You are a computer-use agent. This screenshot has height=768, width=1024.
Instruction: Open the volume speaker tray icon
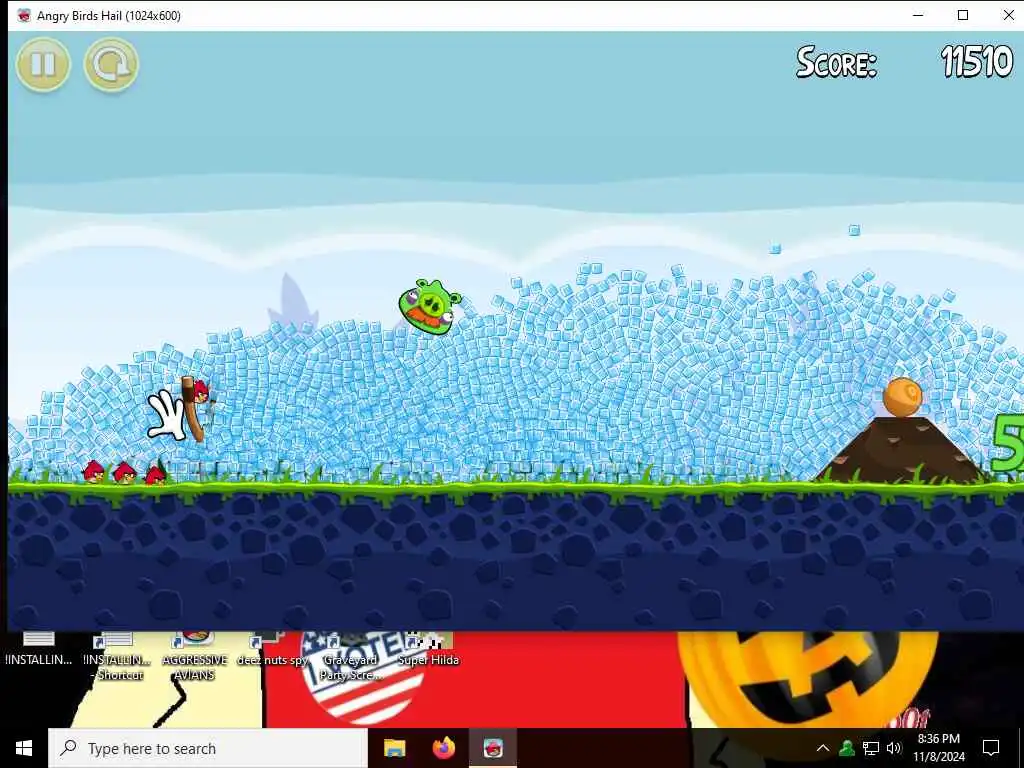click(894, 748)
